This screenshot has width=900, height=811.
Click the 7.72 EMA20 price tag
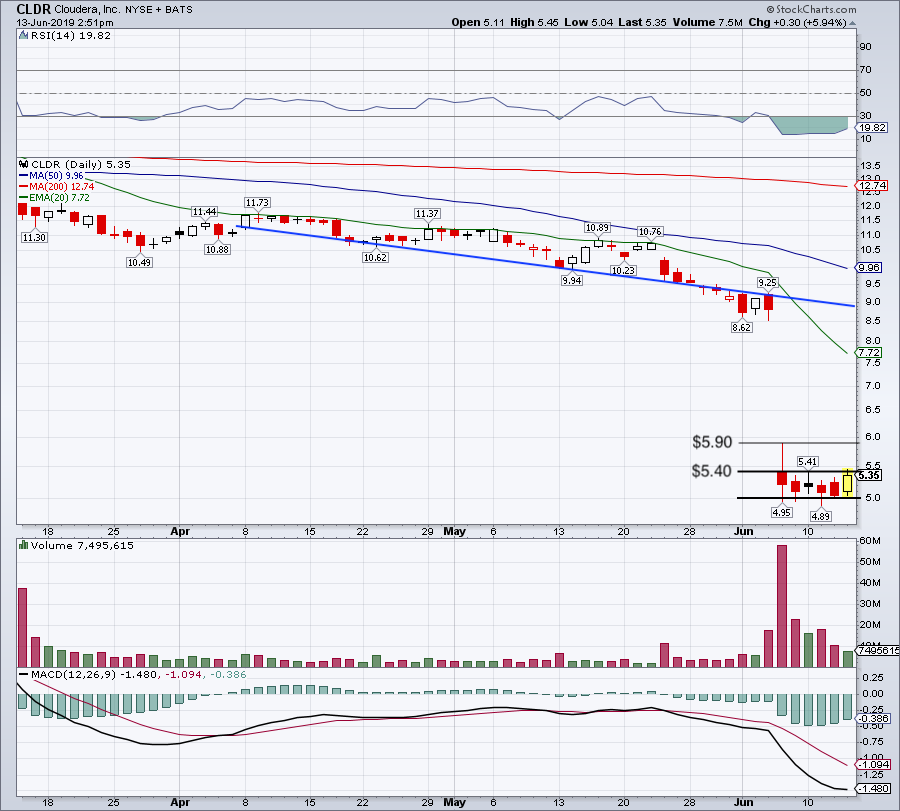868,352
